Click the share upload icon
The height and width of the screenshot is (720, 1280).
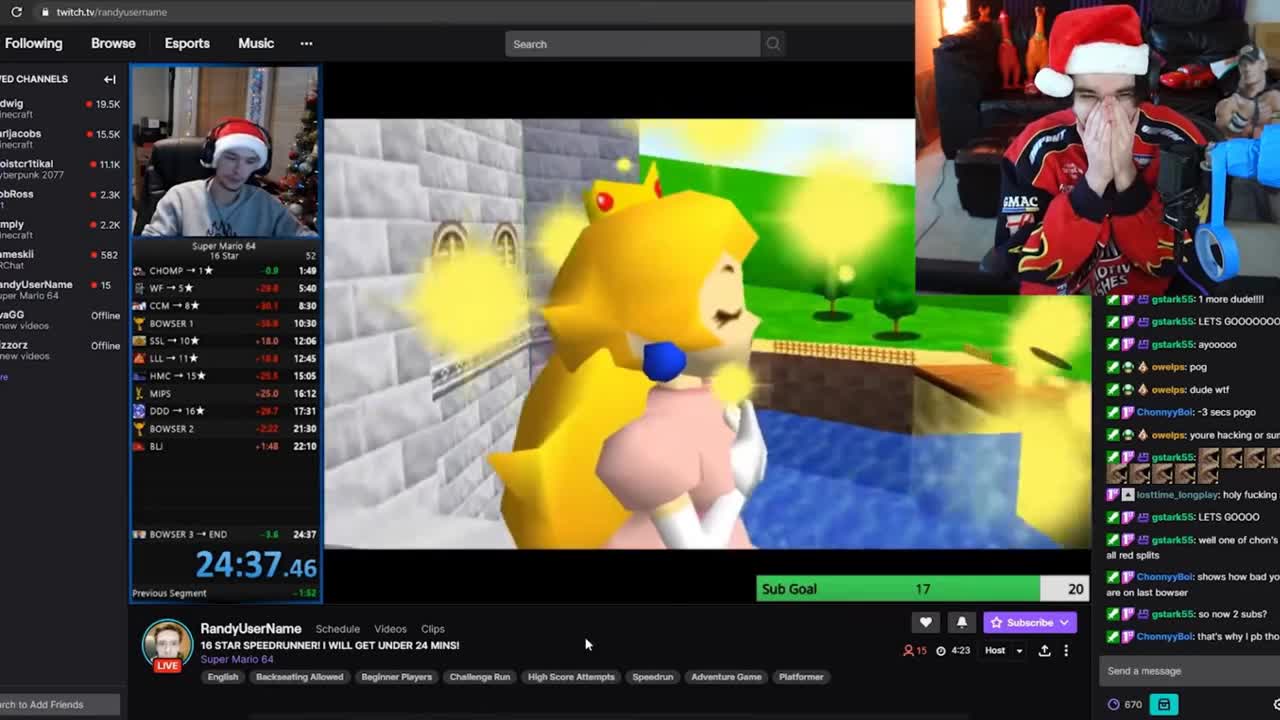point(1044,651)
